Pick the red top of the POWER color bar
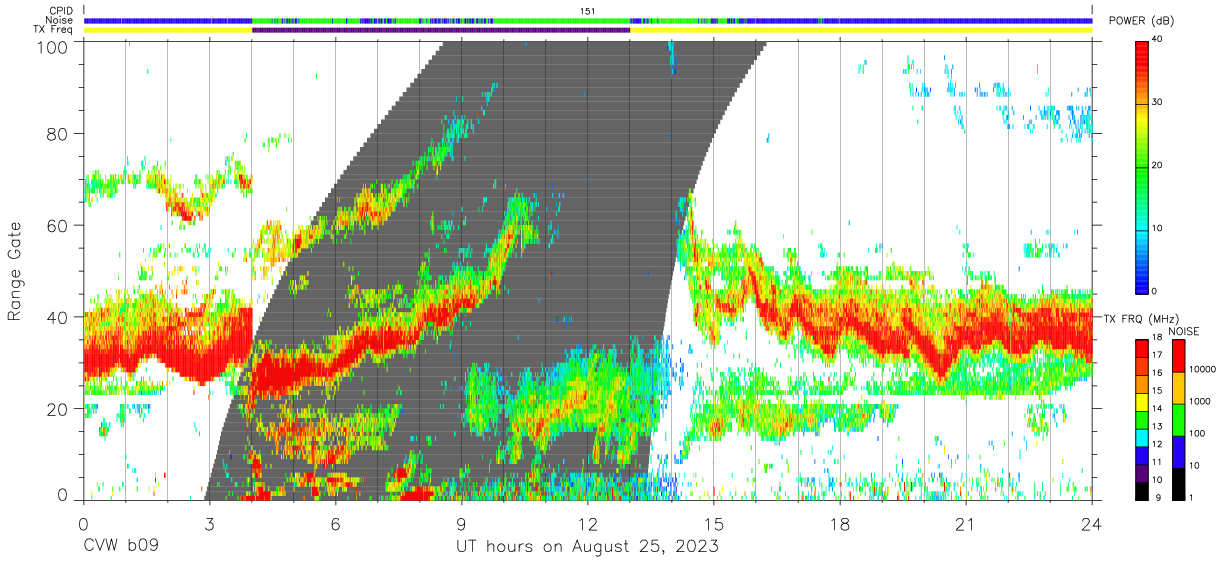Viewport: 1228px width, 567px height. click(1142, 52)
